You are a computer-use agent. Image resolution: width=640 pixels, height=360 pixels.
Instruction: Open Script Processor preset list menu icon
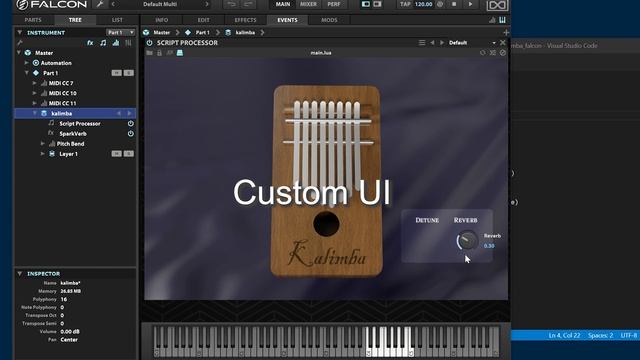coord(422,42)
